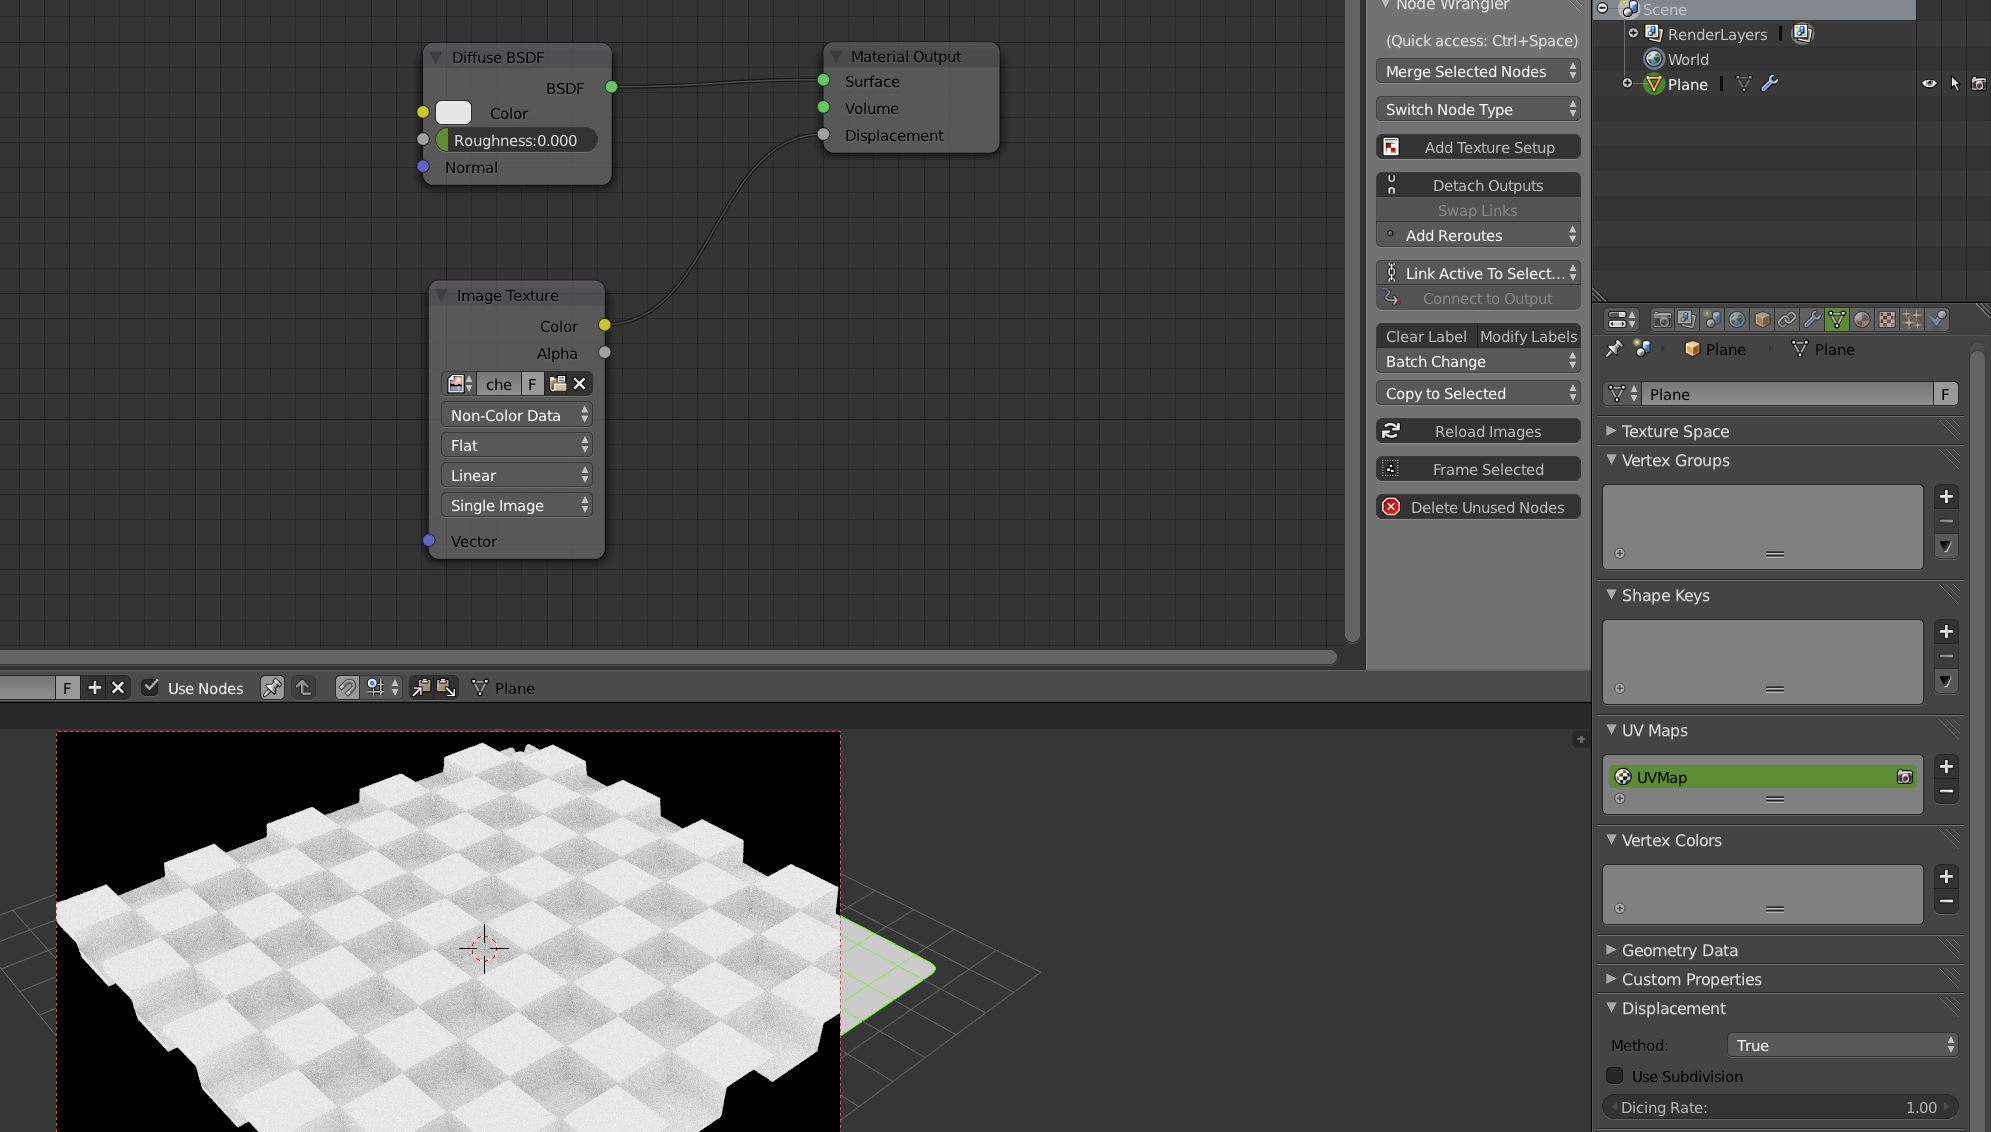Open image file folder icon in Image Texture
The image size is (1991, 1132).
558,384
